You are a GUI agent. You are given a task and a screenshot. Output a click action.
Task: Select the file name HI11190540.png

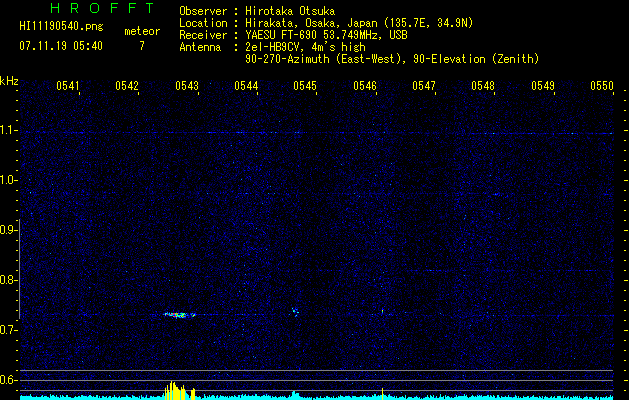click(61, 26)
